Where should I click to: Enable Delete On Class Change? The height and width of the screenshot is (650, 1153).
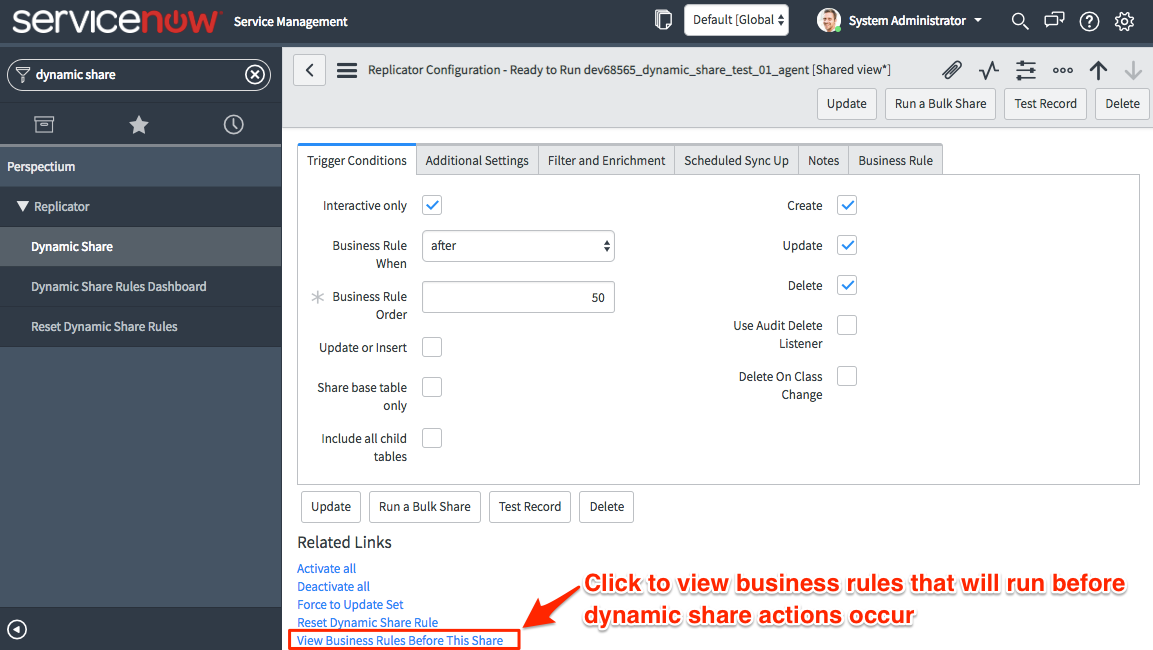(847, 376)
